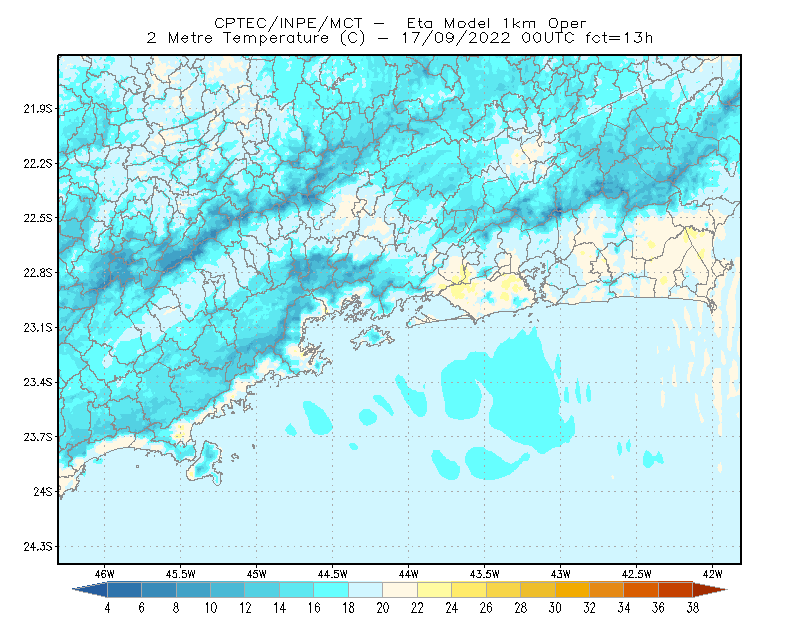Click the legend value 18

point(348,608)
